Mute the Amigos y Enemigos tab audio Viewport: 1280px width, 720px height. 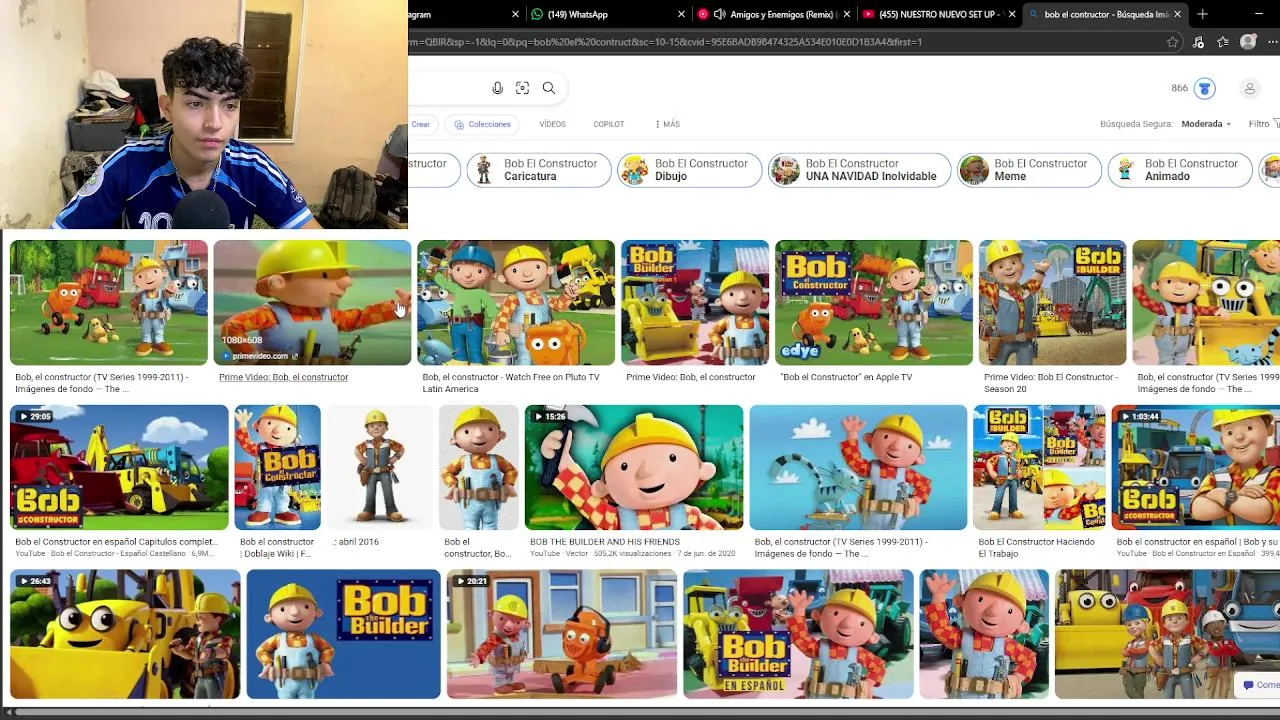point(719,14)
